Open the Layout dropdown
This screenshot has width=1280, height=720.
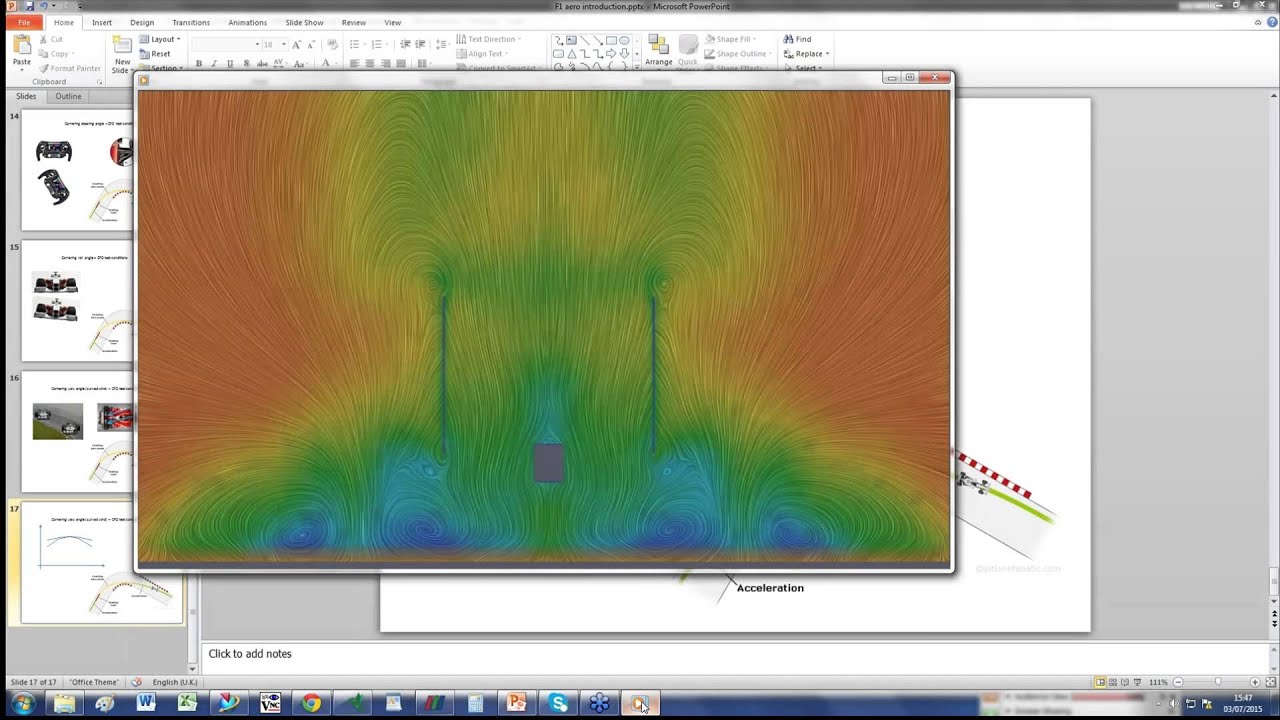(x=160, y=39)
